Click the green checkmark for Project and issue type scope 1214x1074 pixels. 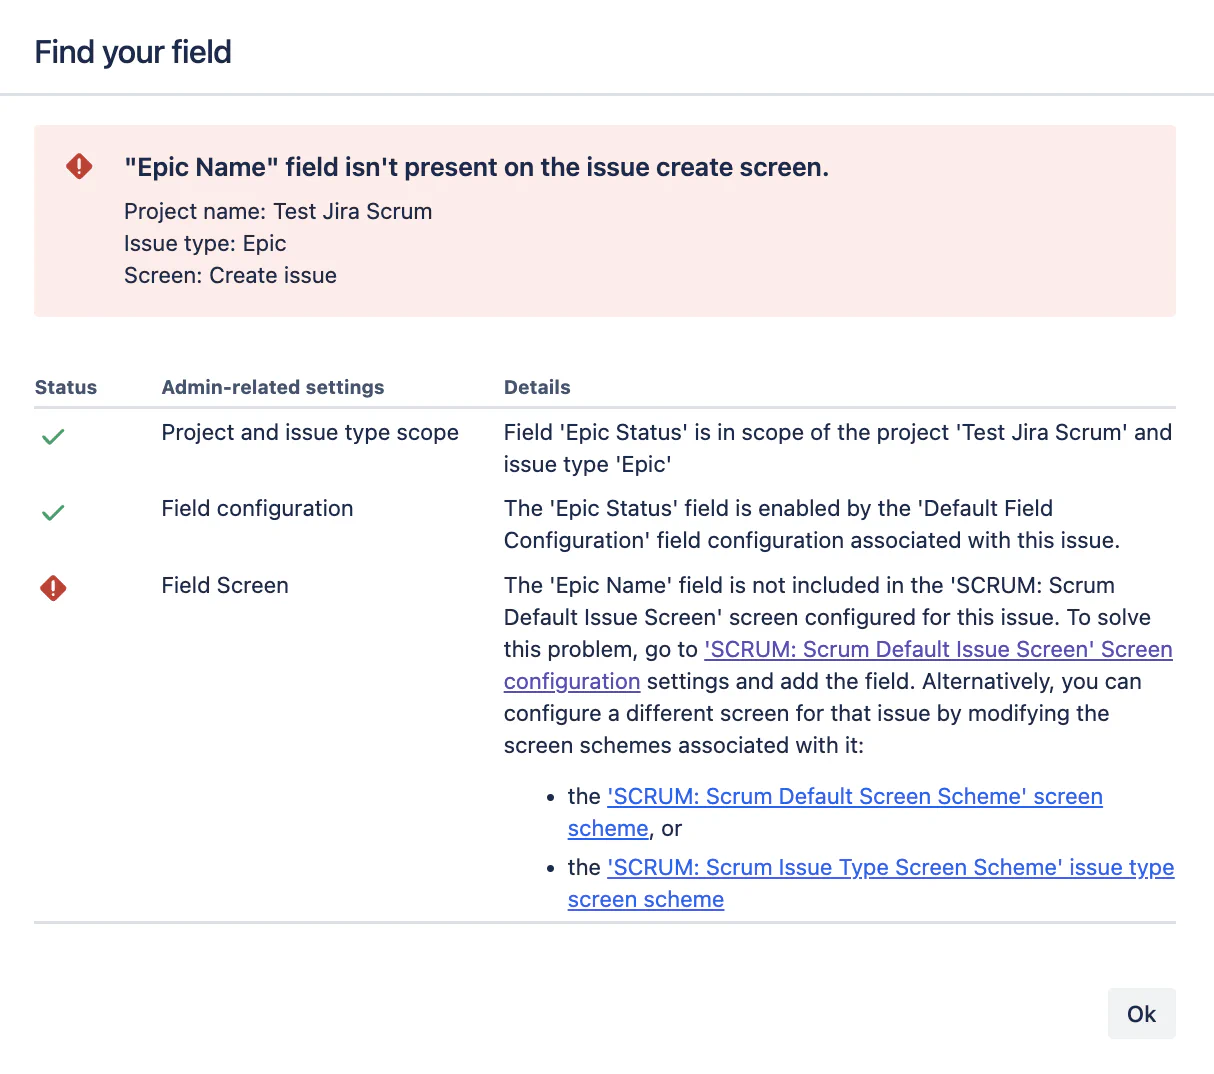coord(53,436)
